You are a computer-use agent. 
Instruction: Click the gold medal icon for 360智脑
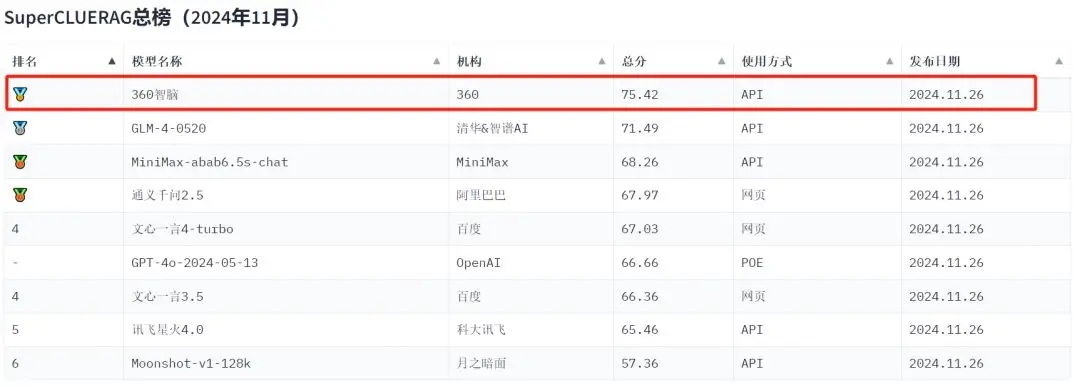[20, 94]
